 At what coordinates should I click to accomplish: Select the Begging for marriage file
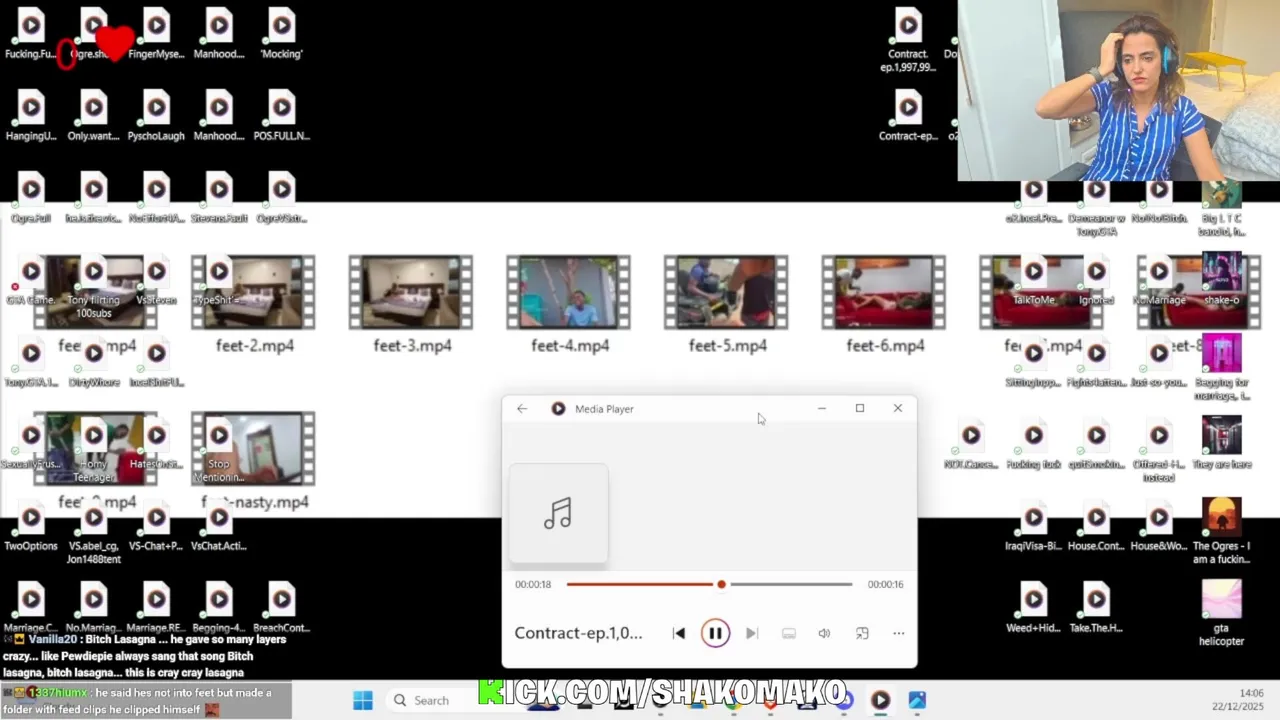1221,368
